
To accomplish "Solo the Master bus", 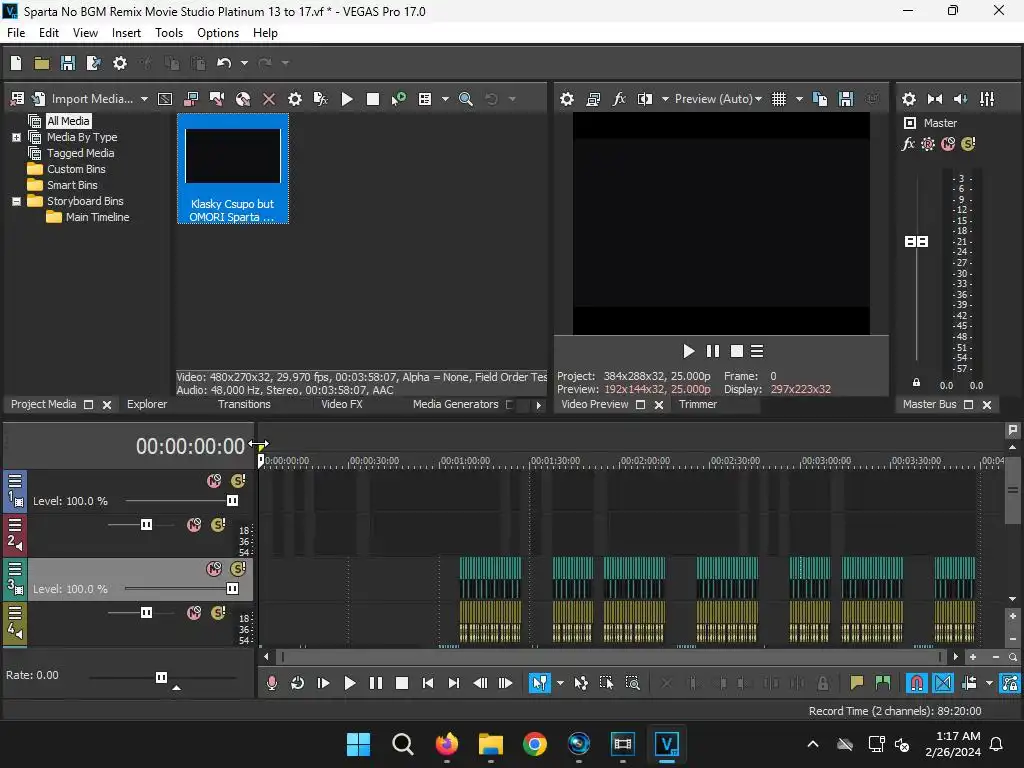I will point(968,144).
